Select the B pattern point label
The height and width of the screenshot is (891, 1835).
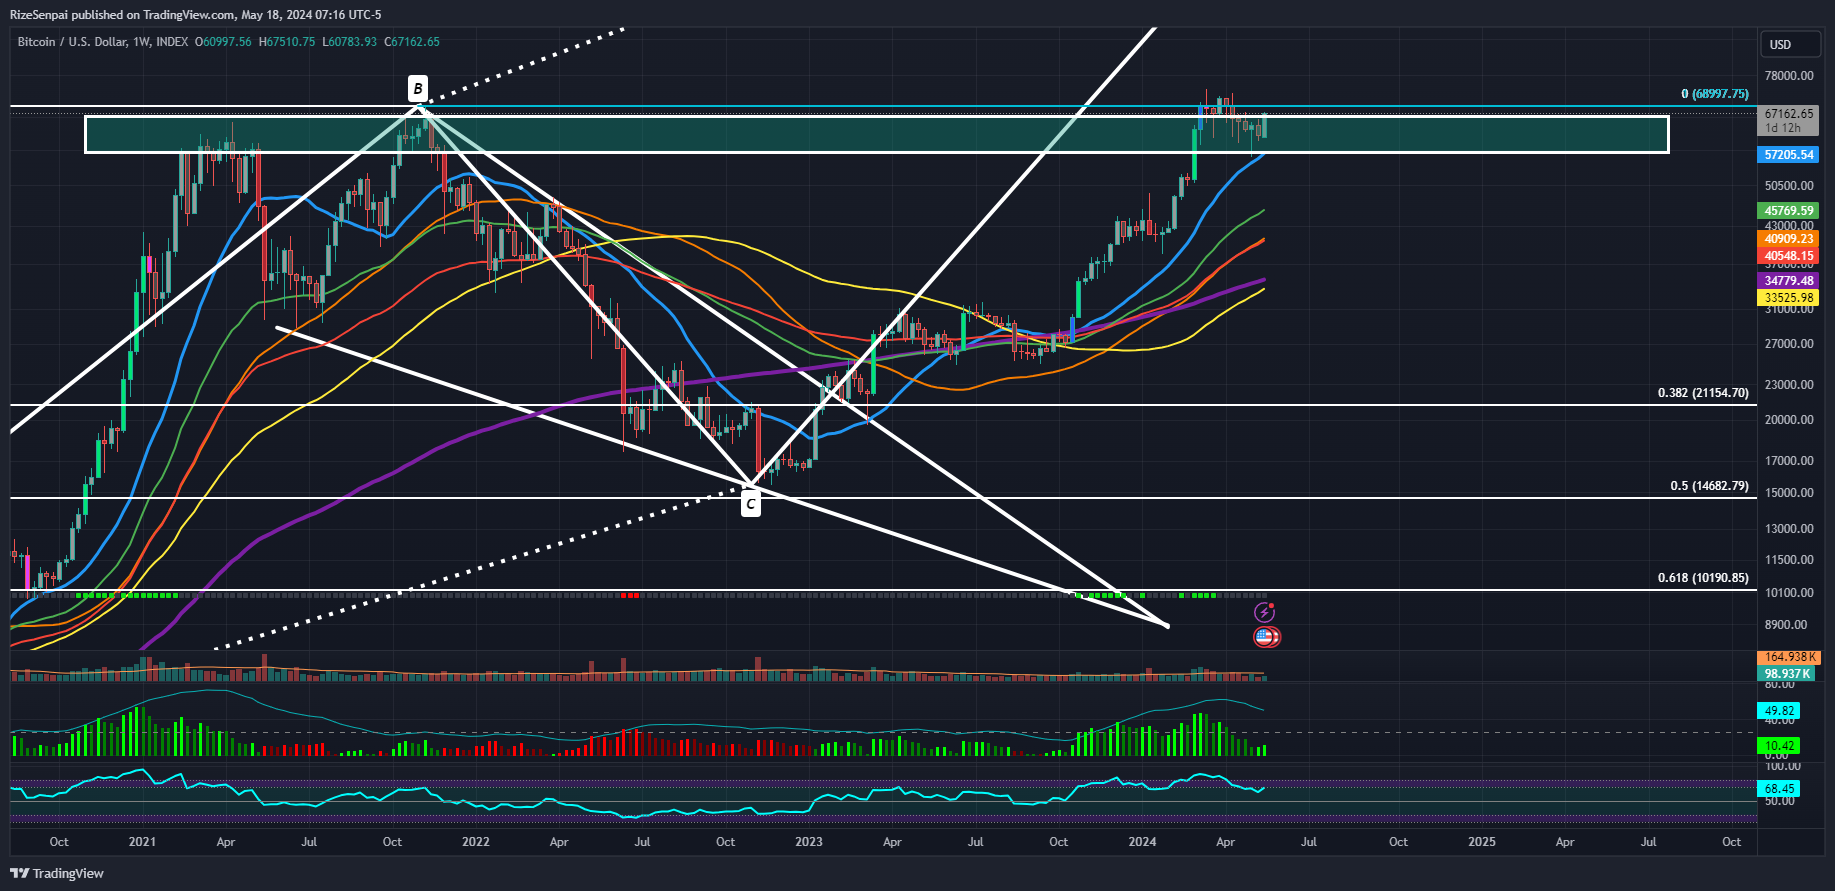point(418,88)
